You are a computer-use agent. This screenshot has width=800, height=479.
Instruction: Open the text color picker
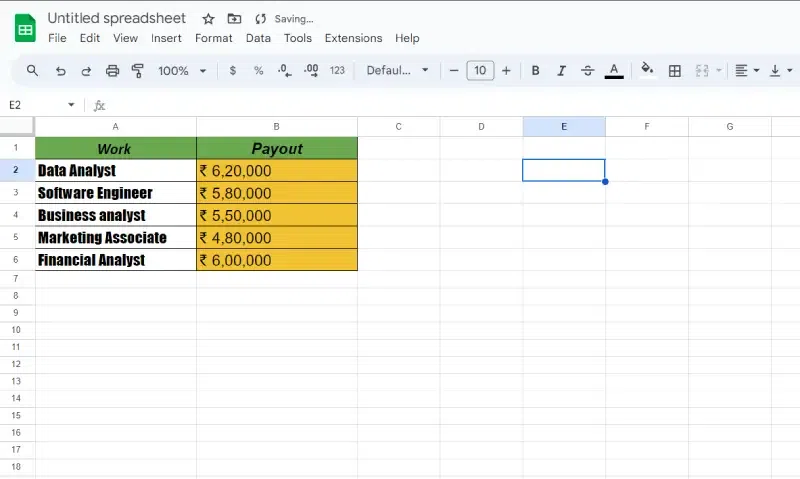614,70
